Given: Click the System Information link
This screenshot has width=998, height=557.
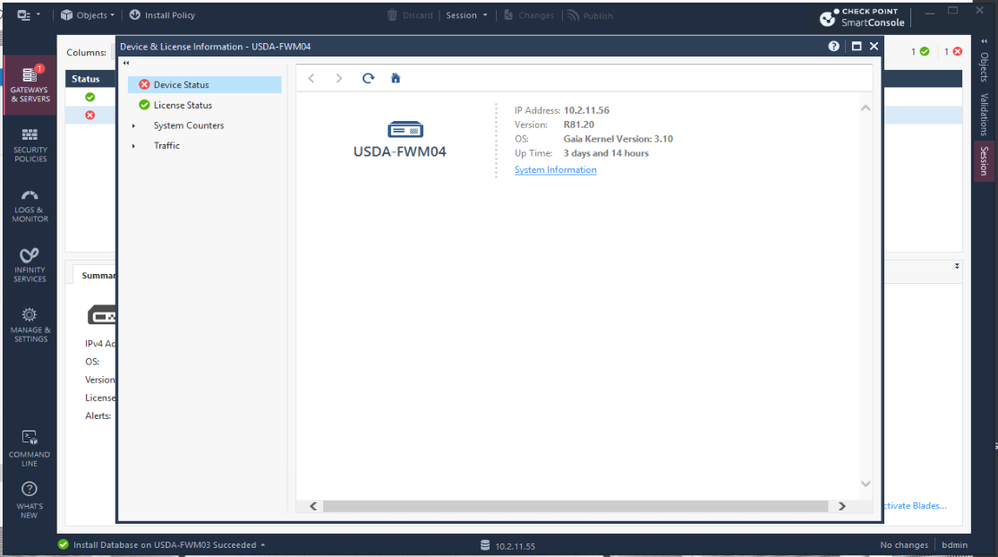Looking at the screenshot, I should click(x=555, y=170).
